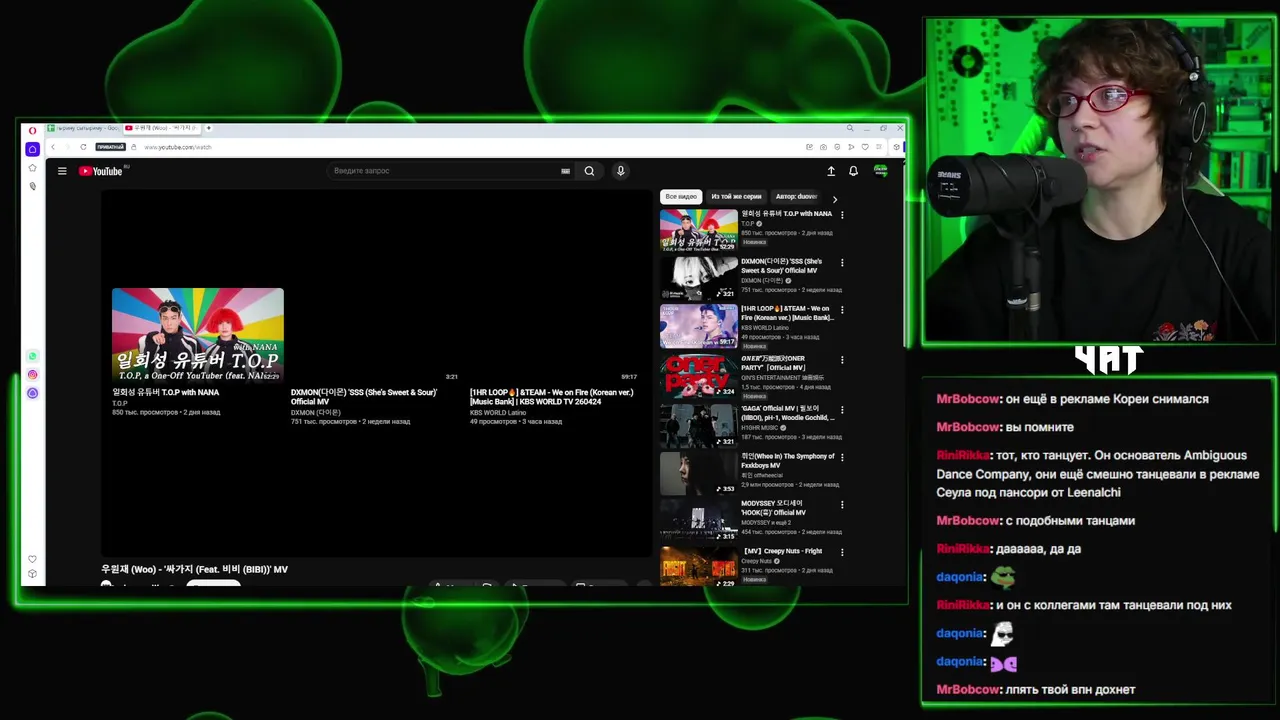Viewport: 1280px width, 720px height.
Task: Click video title 우원재 (Woo) below player
Action: [x=194, y=569]
